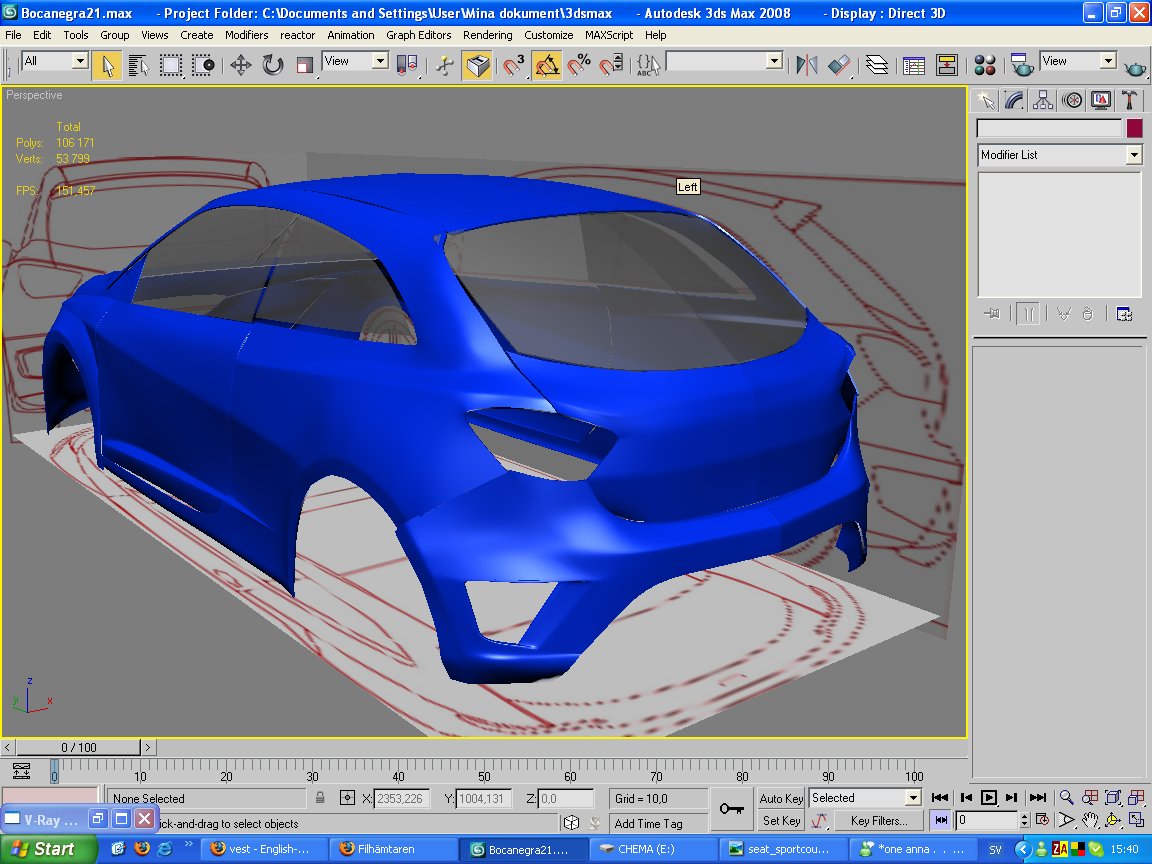
Task: Click the Align tool icon
Action: click(x=839, y=65)
